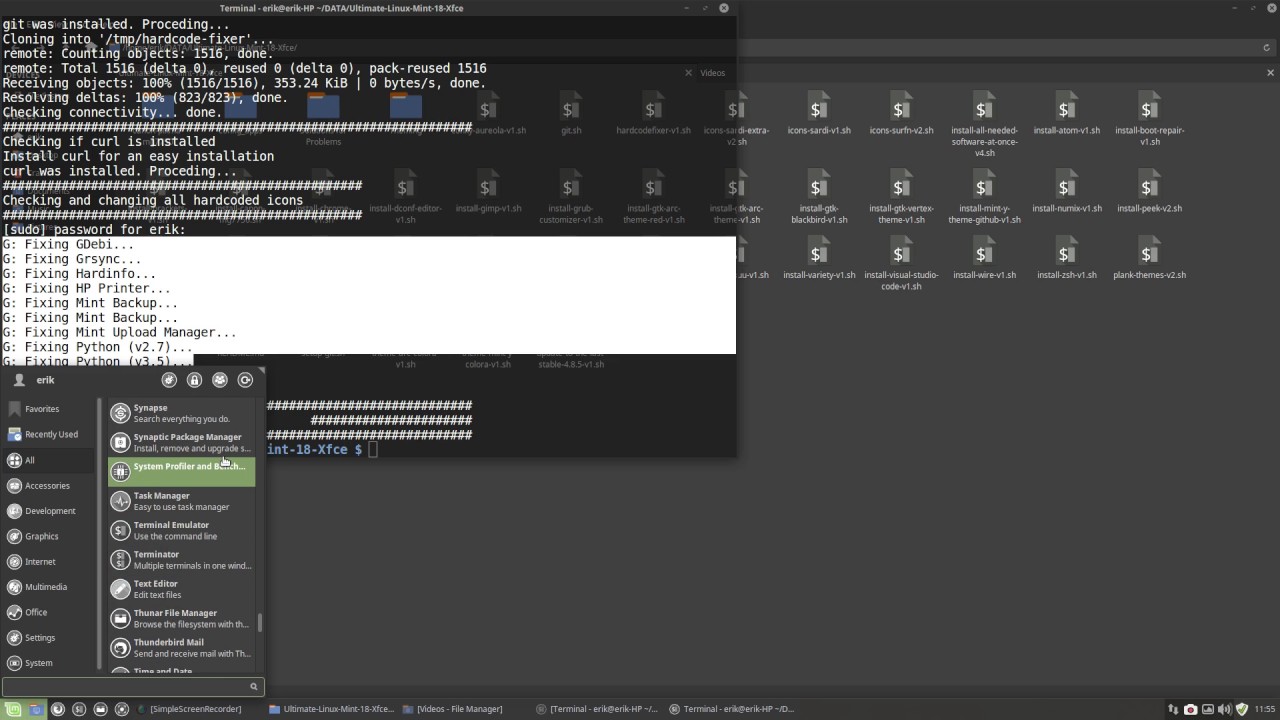The image size is (1280, 720).
Task: Open Thunar File Manager entry
Action: tap(181, 618)
